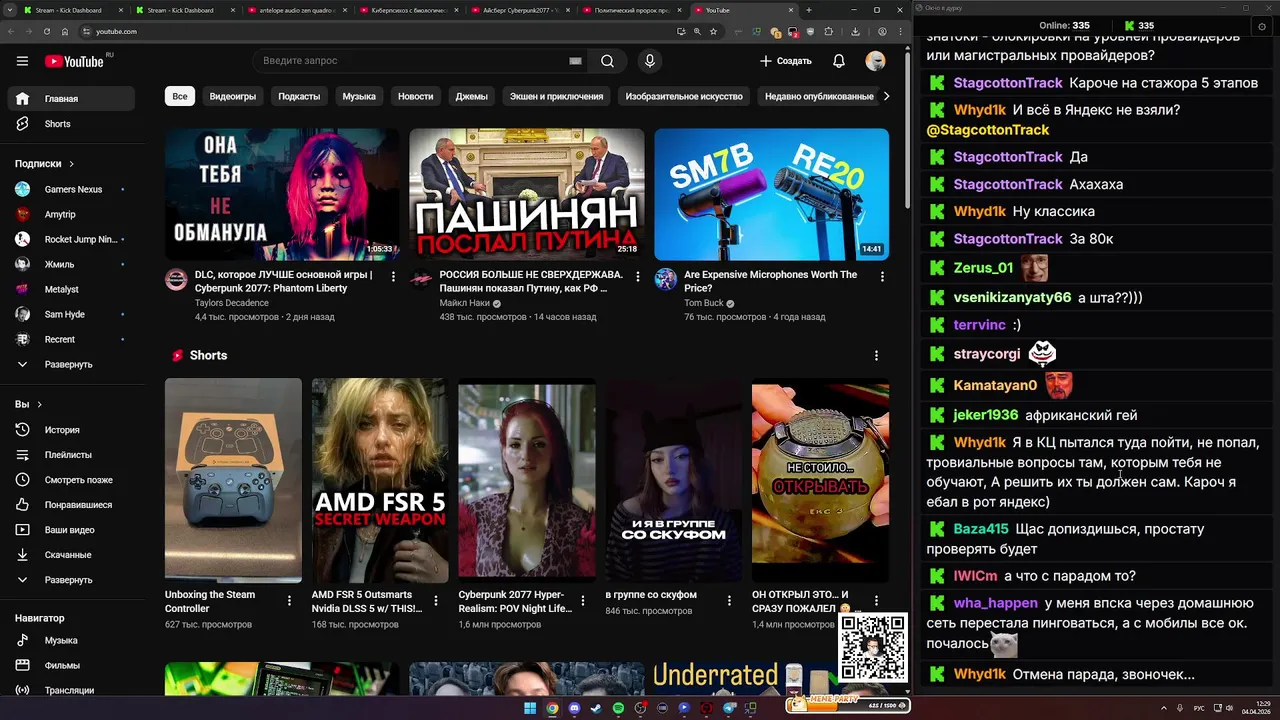This screenshot has height=720, width=1280.
Task: Click the search magnifier button
Action: pyautogui.click(x=607, y=61)
